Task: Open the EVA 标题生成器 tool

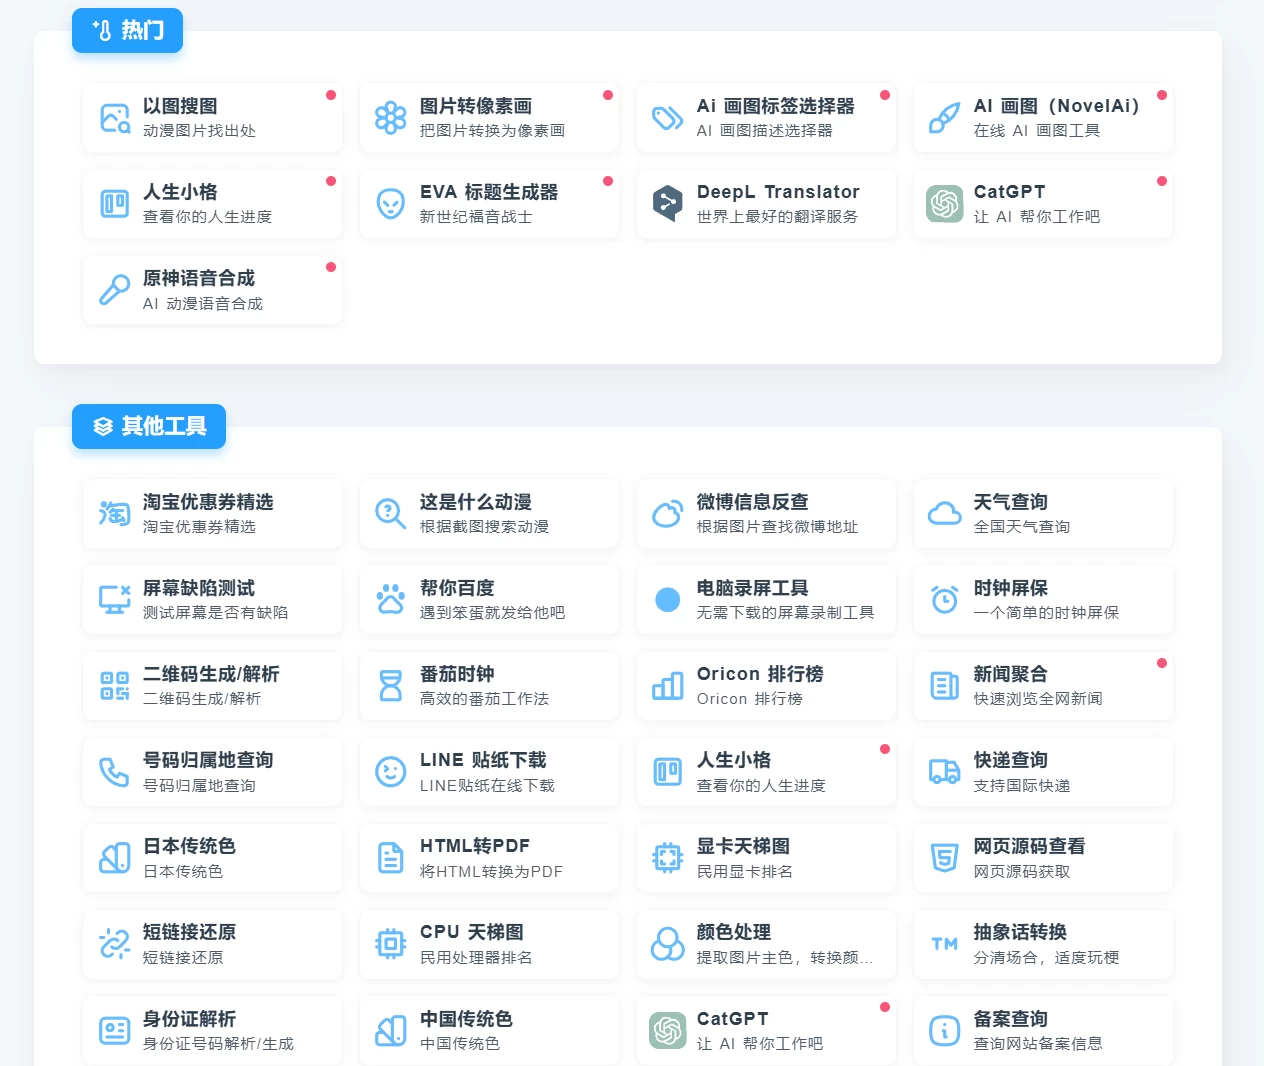Action: pos(489,204)
